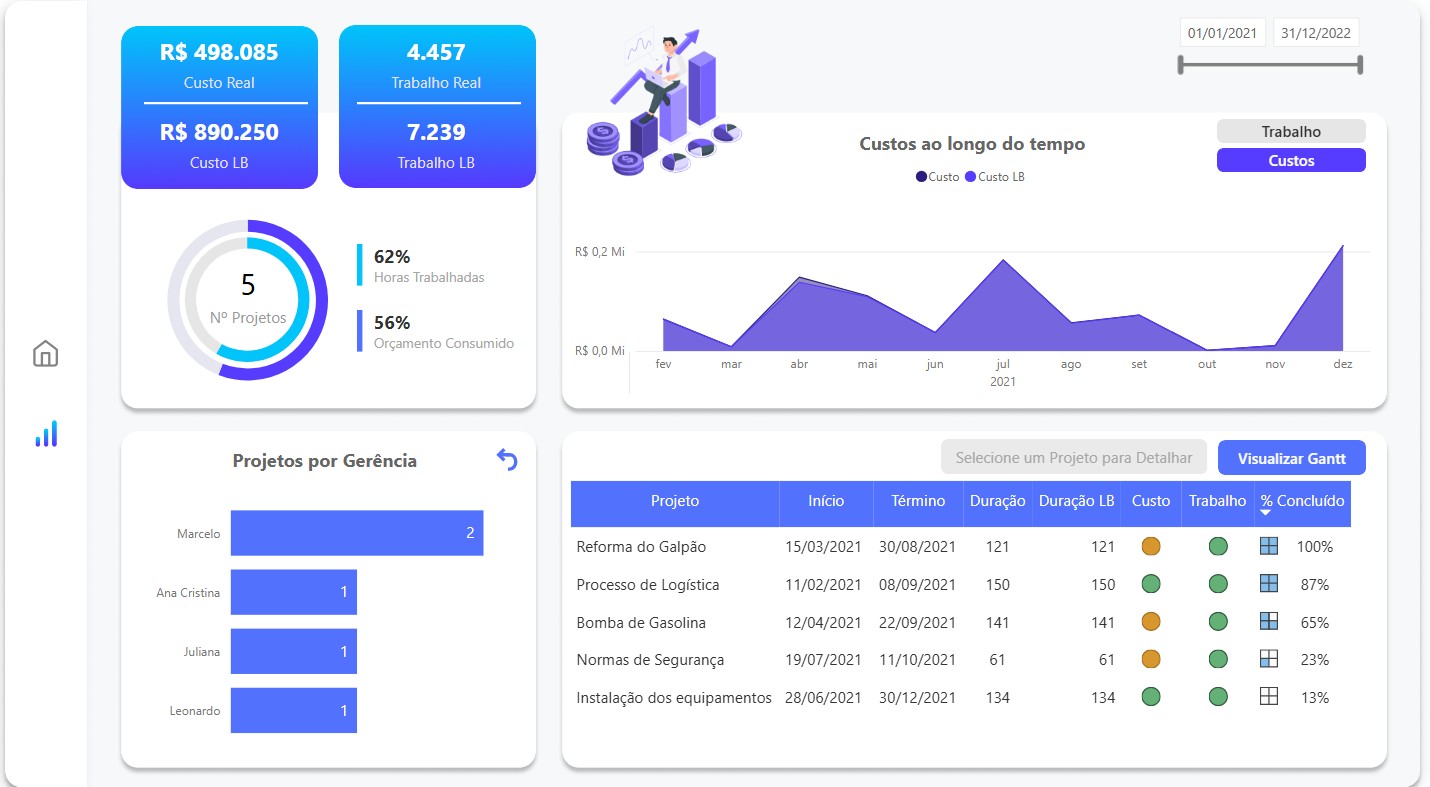
Task: Click the green Trabalho dot for Processo de Logística
Action: (1217, 584)
